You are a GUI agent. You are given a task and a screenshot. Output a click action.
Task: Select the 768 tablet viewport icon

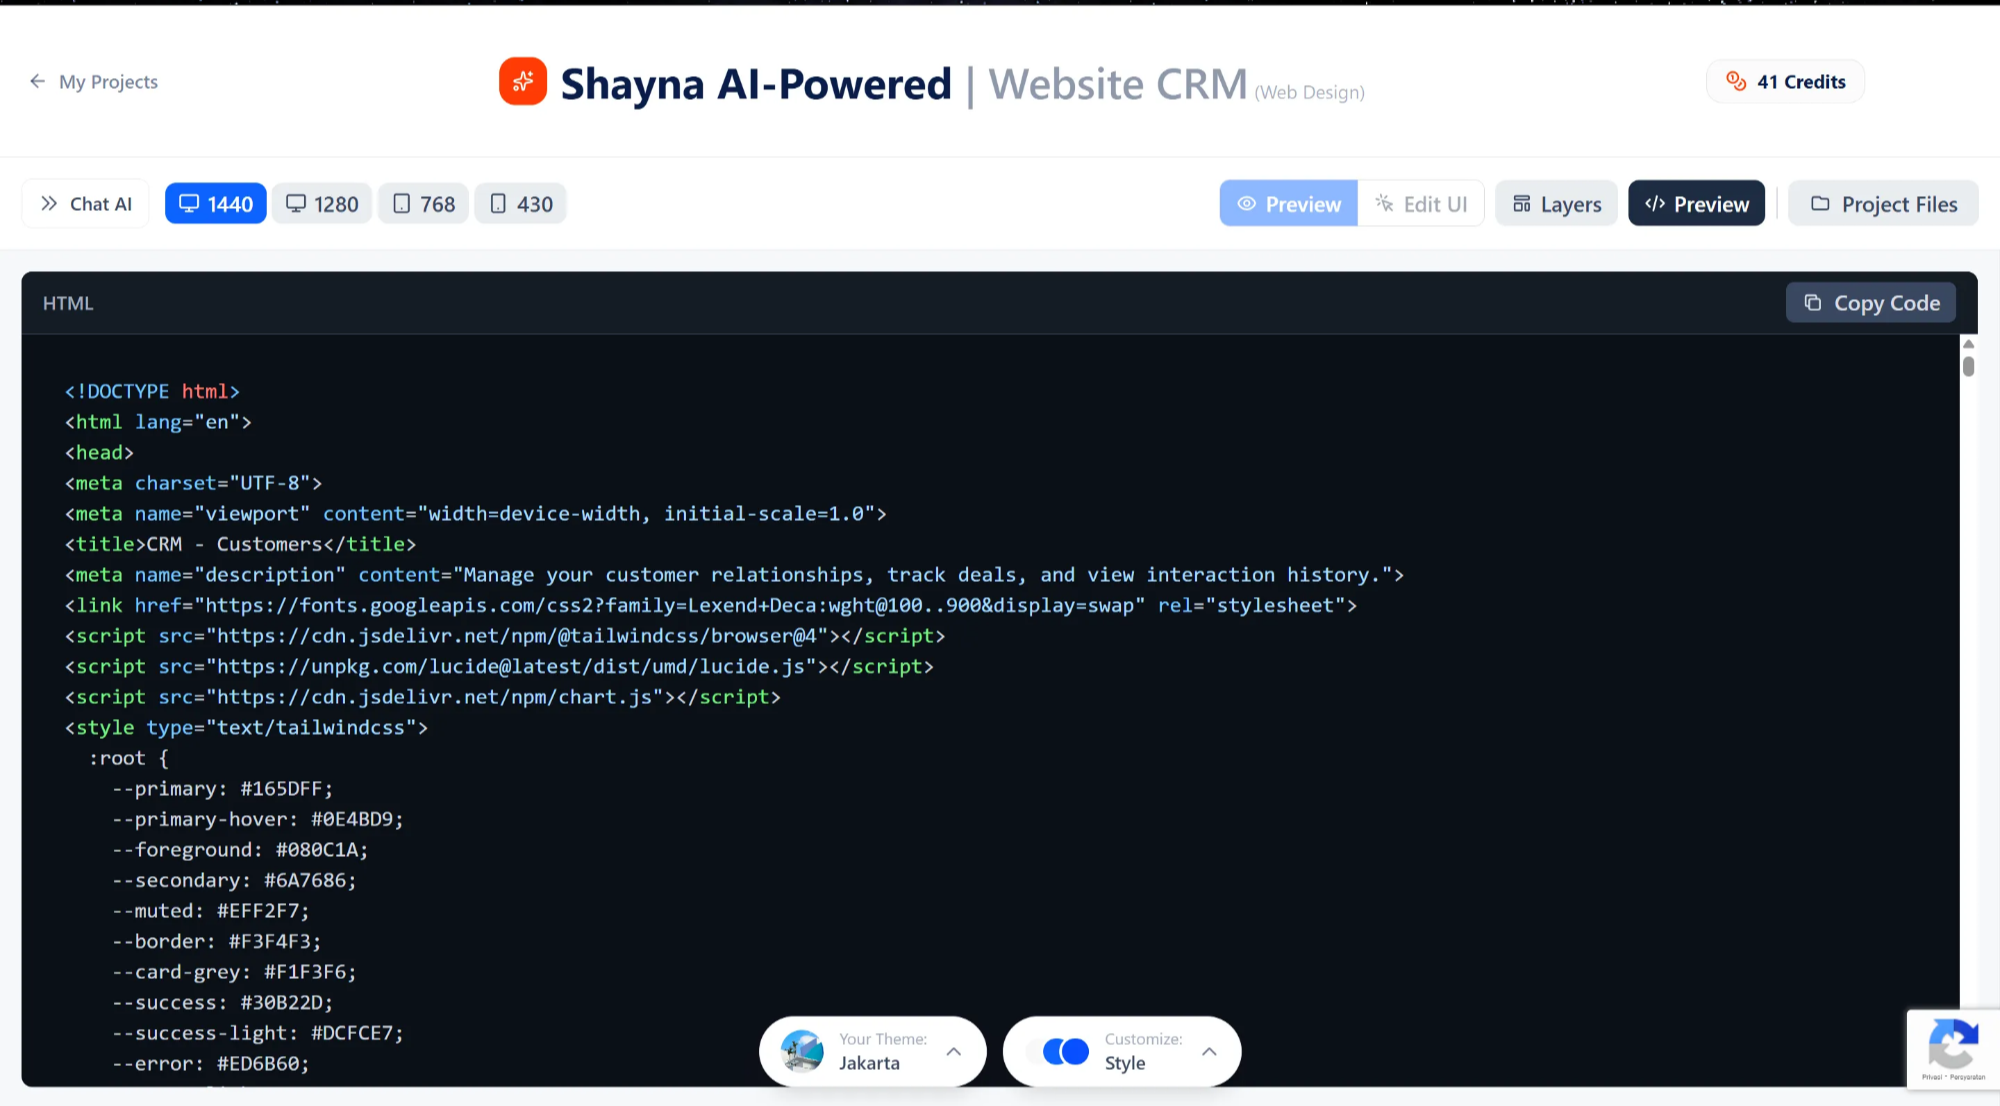click(x=401, y=203)
